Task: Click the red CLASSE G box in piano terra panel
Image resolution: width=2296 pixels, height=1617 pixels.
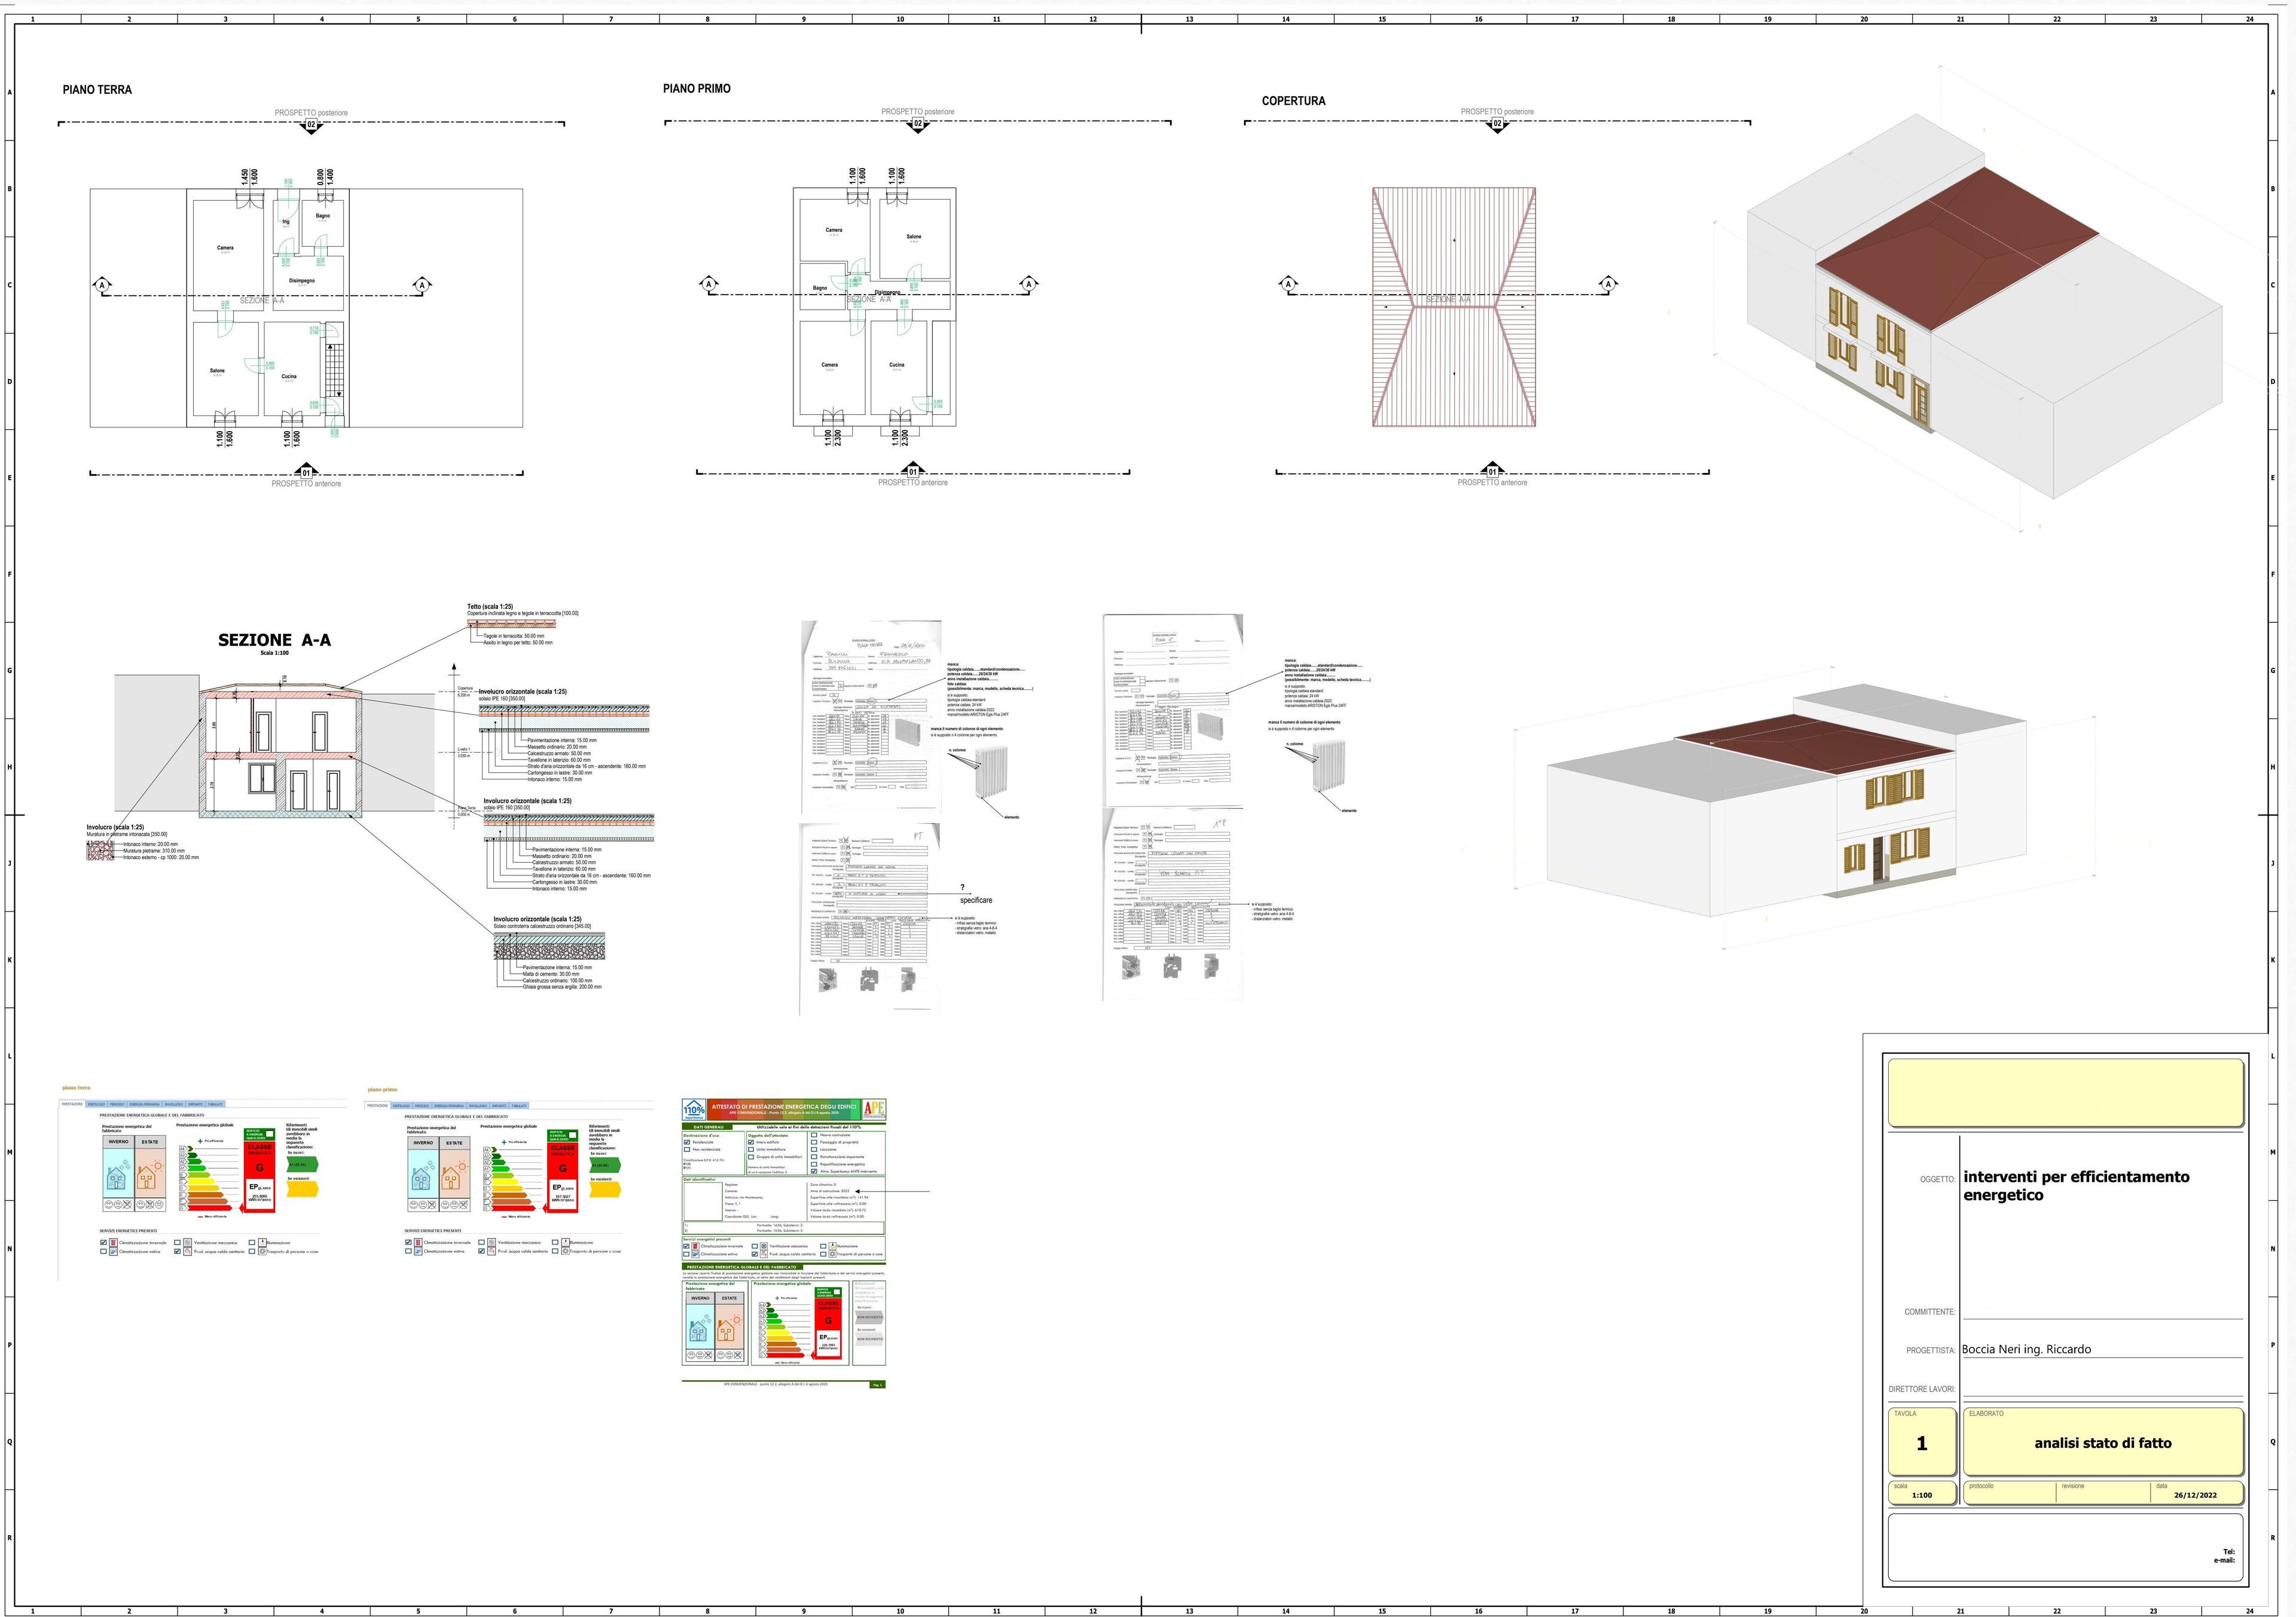Action: [x=260, y=1177]
